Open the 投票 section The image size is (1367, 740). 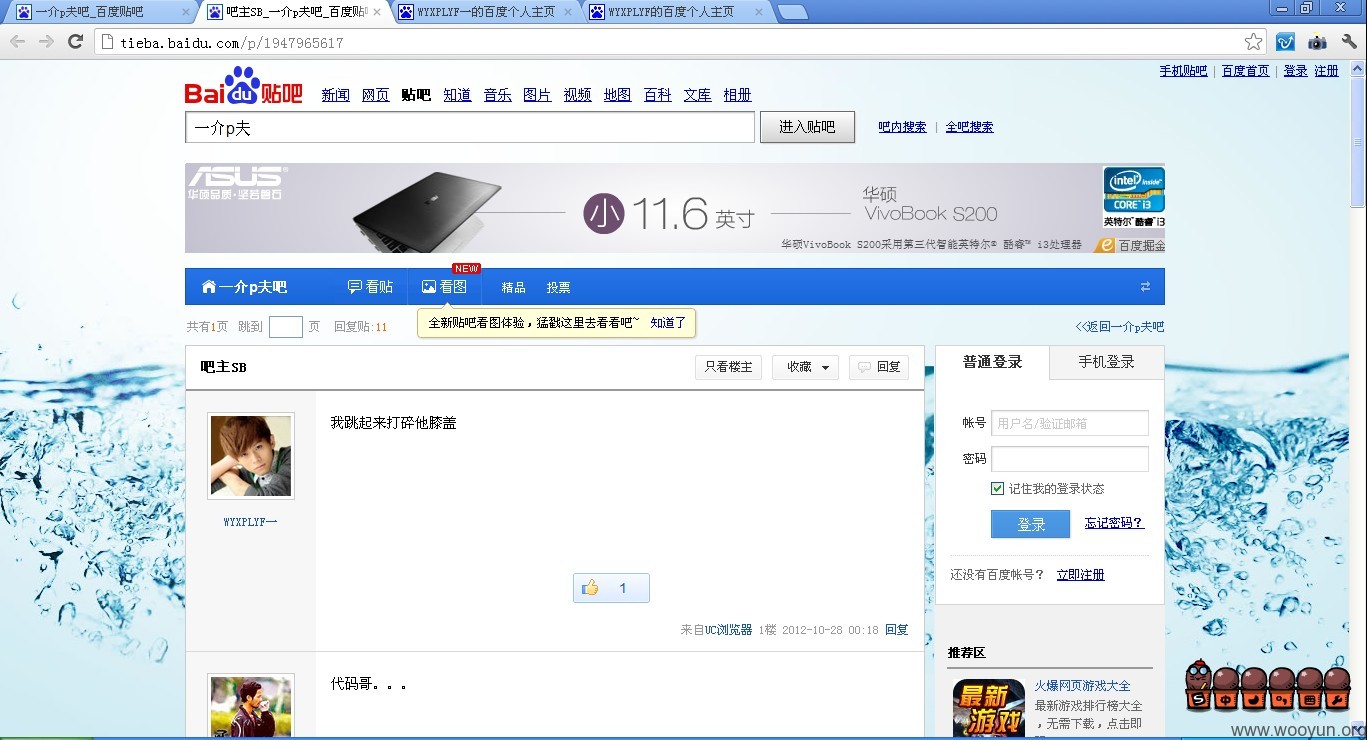pos(558,288)
